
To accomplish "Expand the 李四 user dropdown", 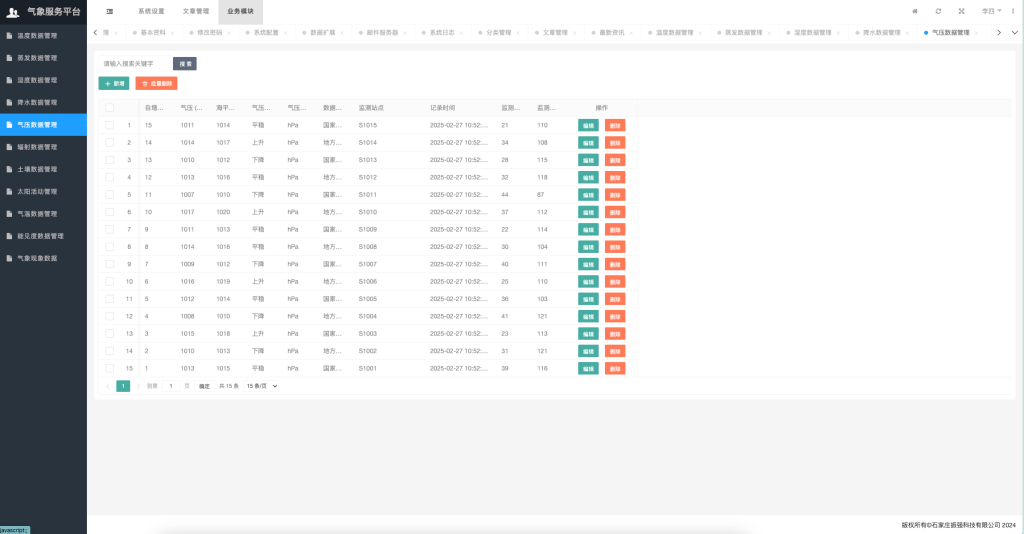I will [x=991, y=11].
